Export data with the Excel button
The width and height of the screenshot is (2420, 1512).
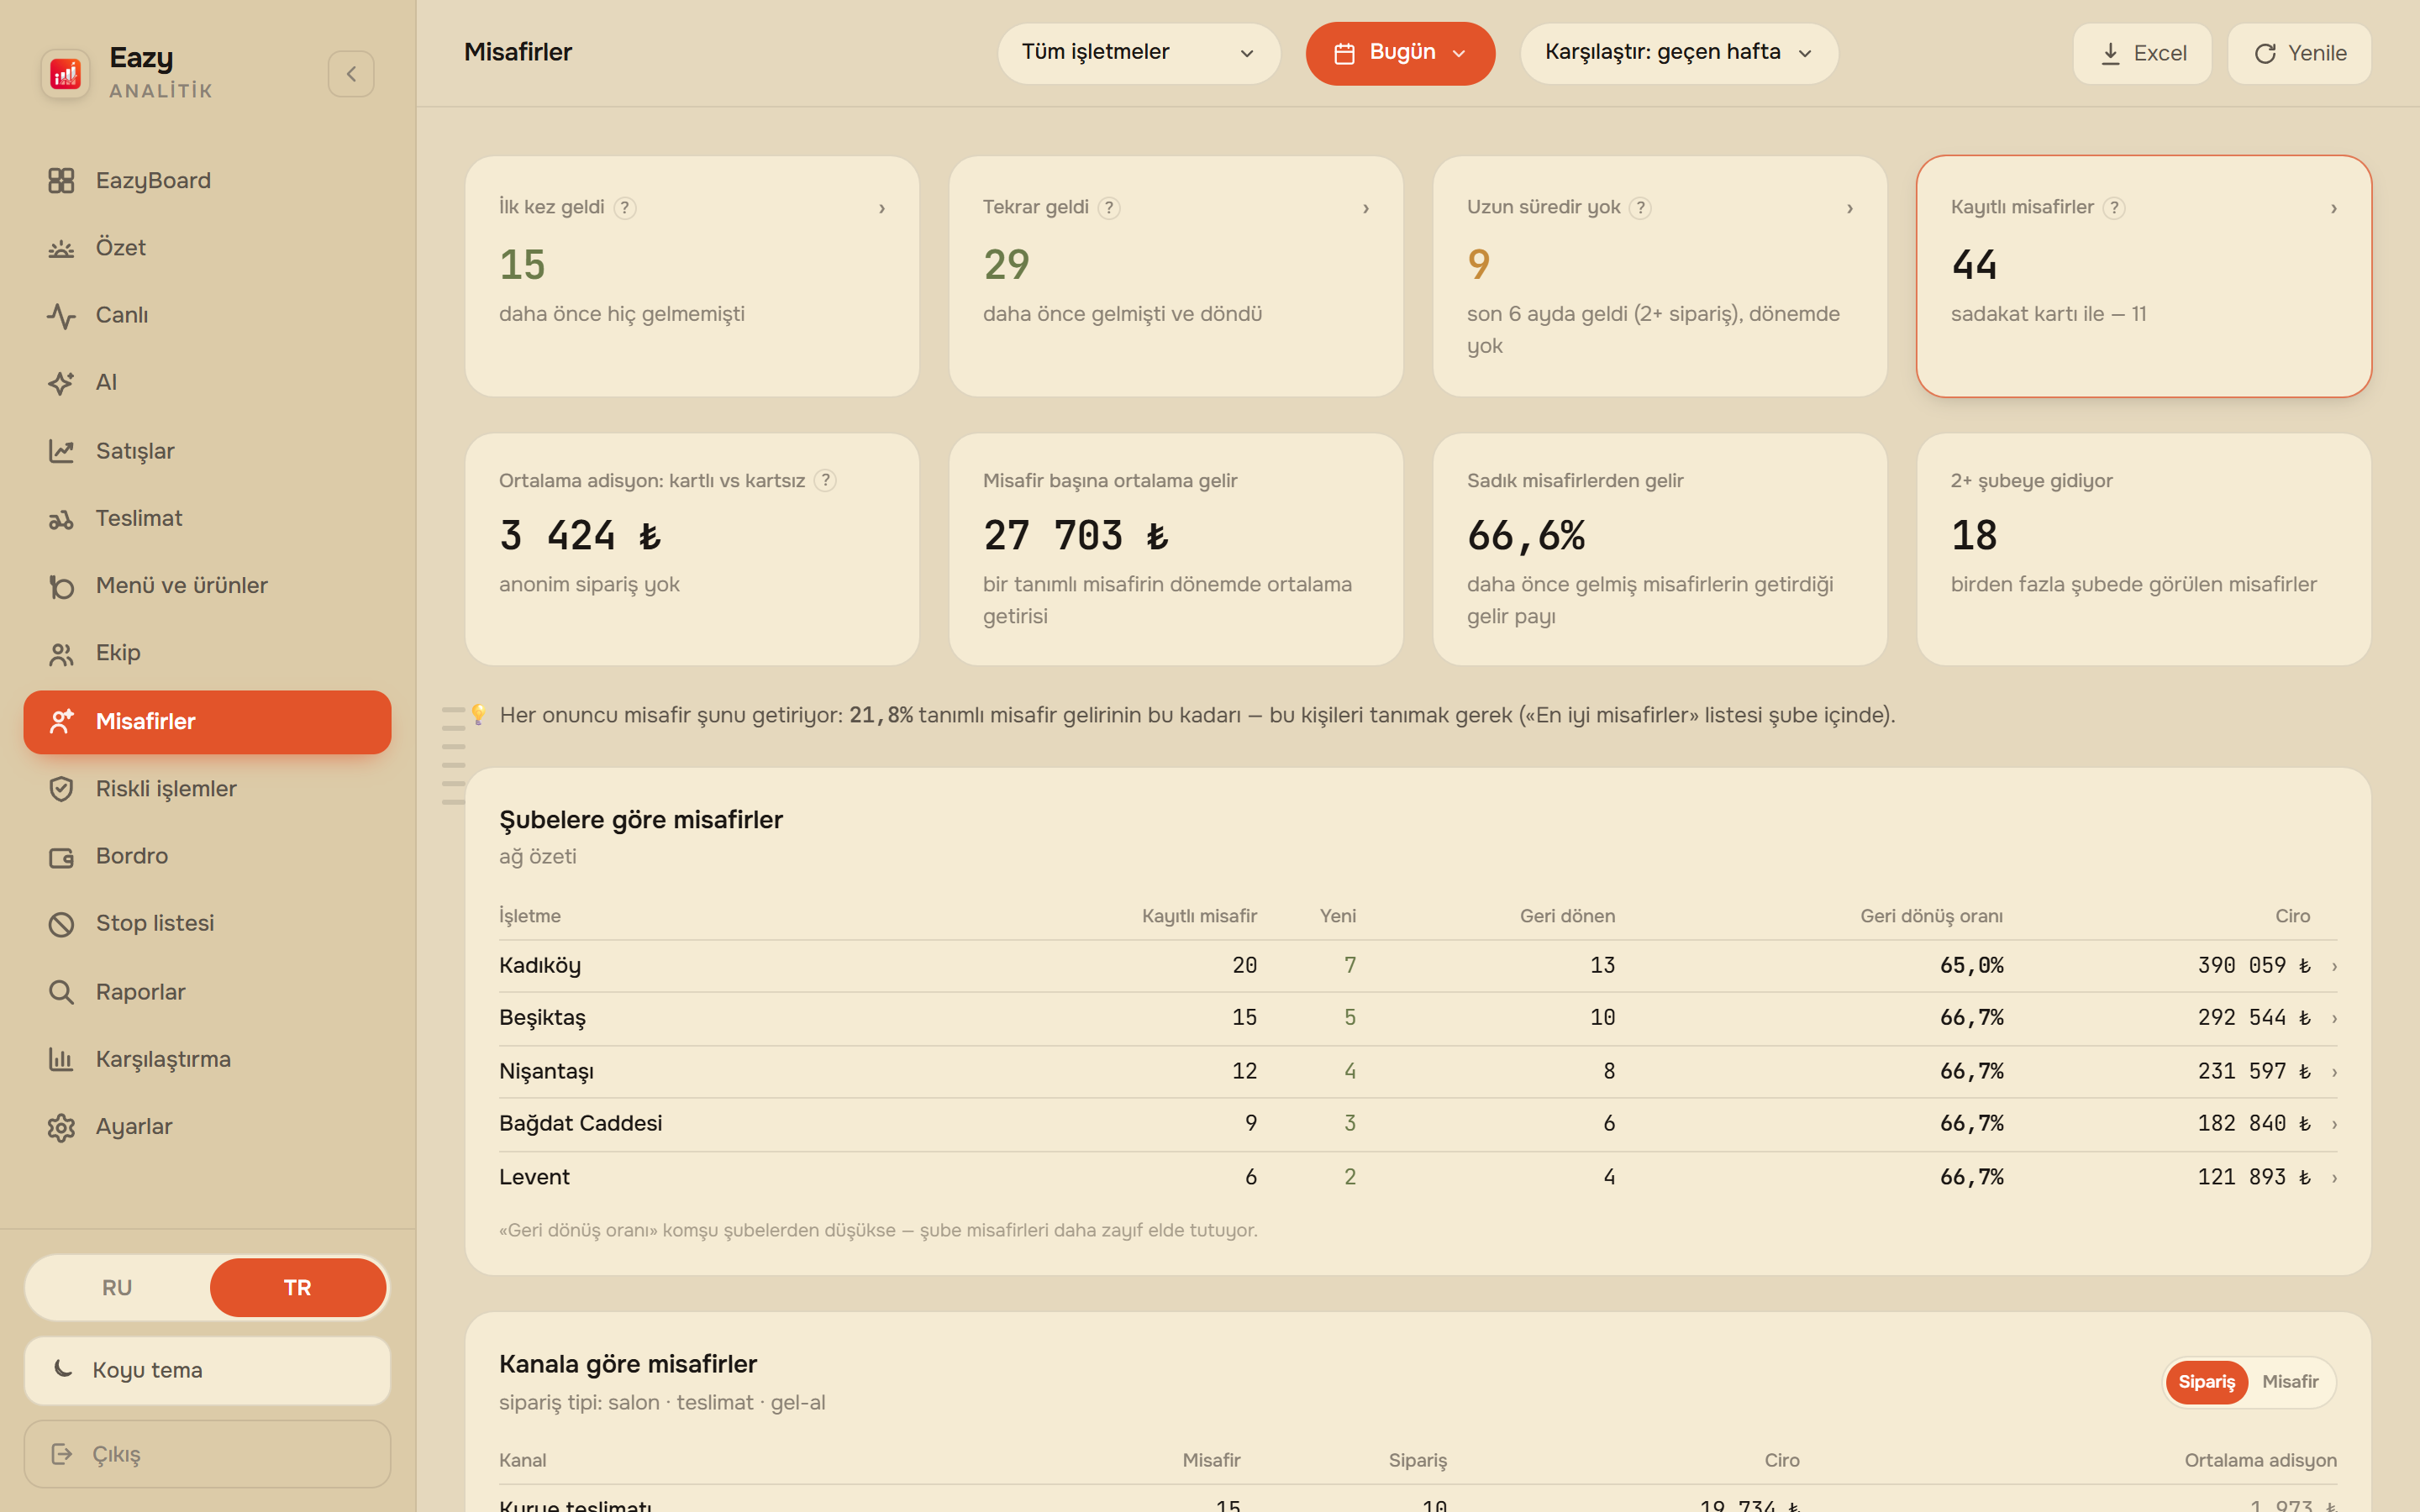[2142, 53]
